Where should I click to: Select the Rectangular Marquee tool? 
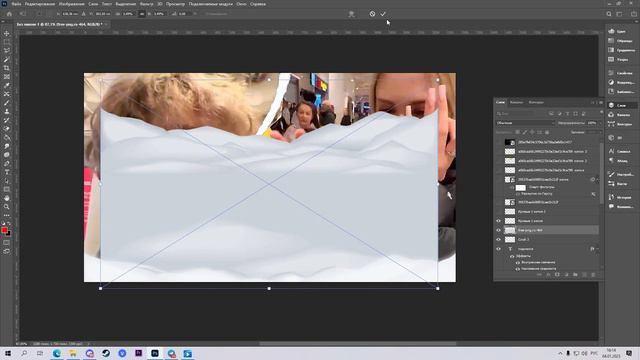coord(7,42)
